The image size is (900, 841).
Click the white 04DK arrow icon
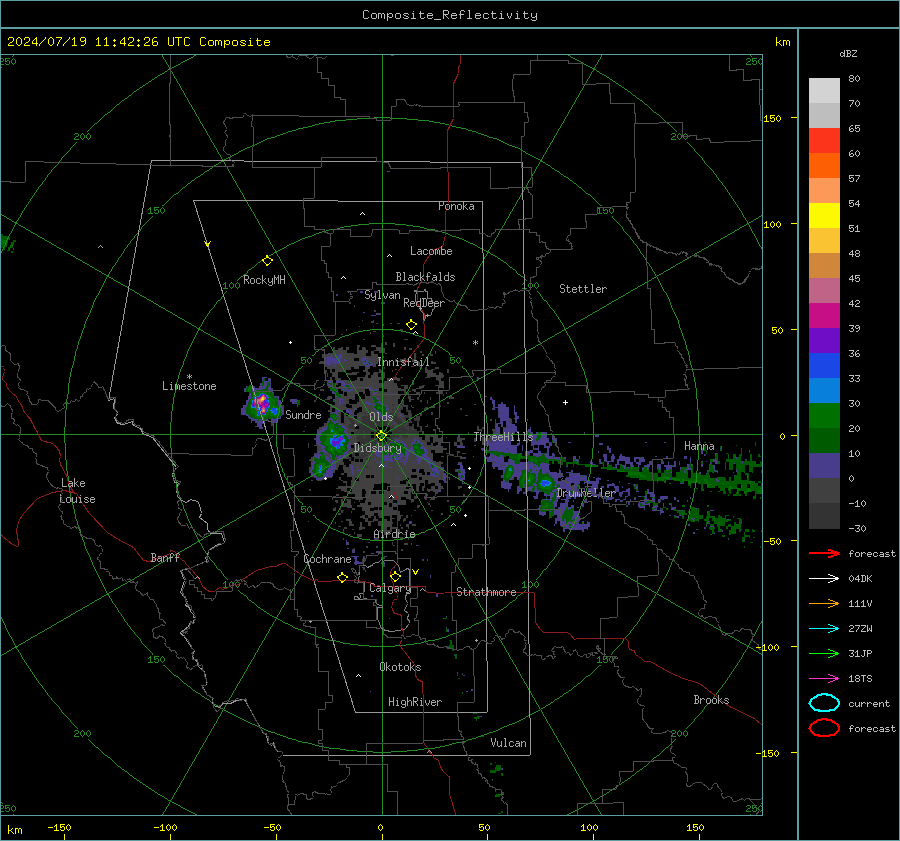pos(824,578)
